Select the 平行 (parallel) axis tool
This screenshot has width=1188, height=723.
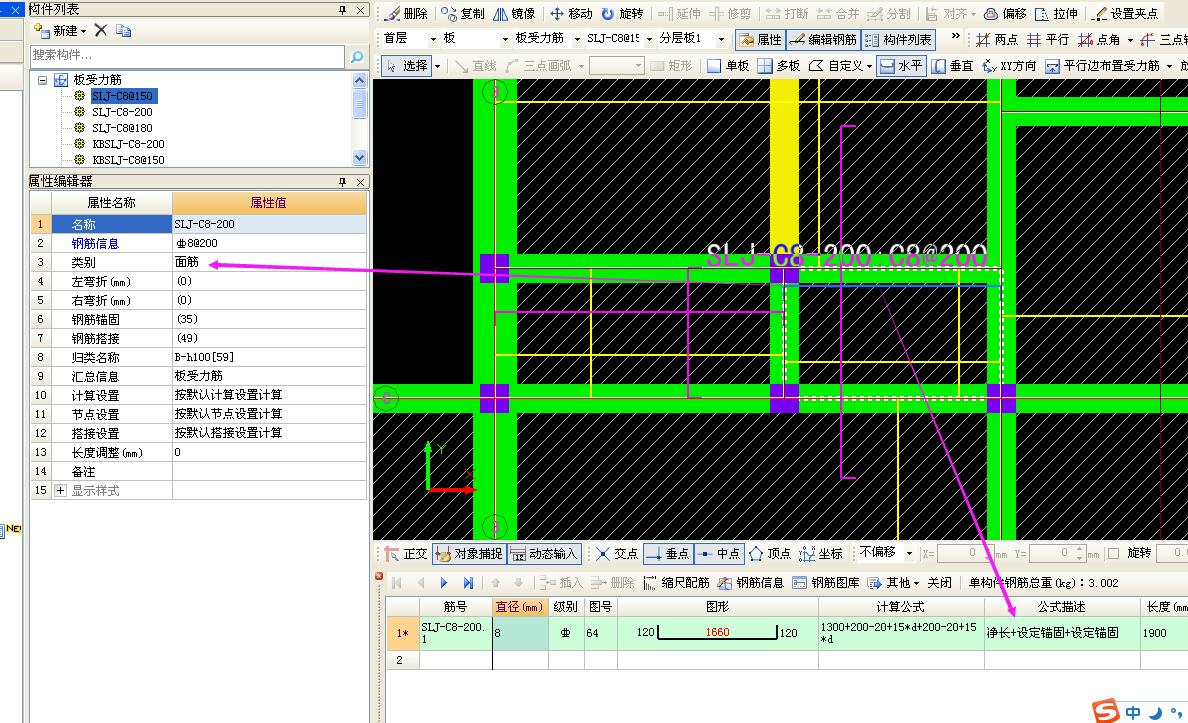pyautogui.click(x=1048, y=39)
